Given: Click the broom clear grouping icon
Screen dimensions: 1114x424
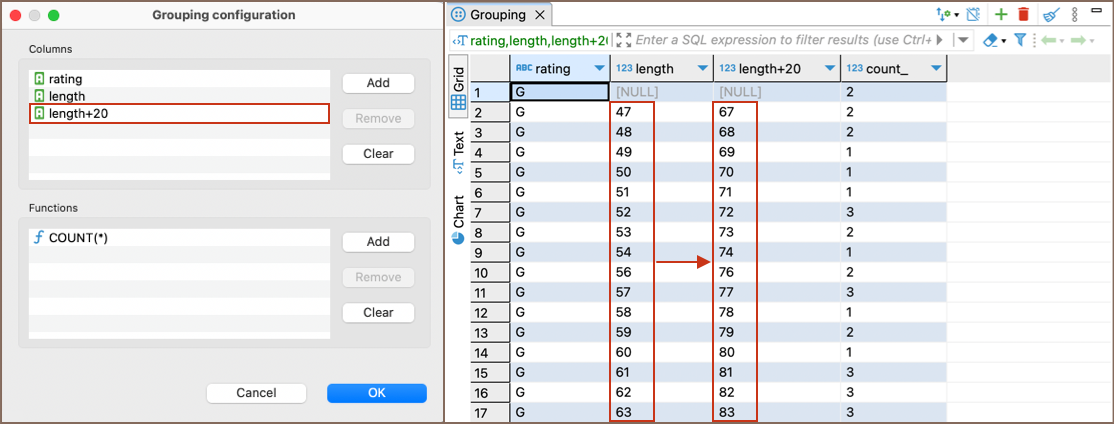Looking at the screenshot, I should pyautogui.click(x=1051, y=14).
